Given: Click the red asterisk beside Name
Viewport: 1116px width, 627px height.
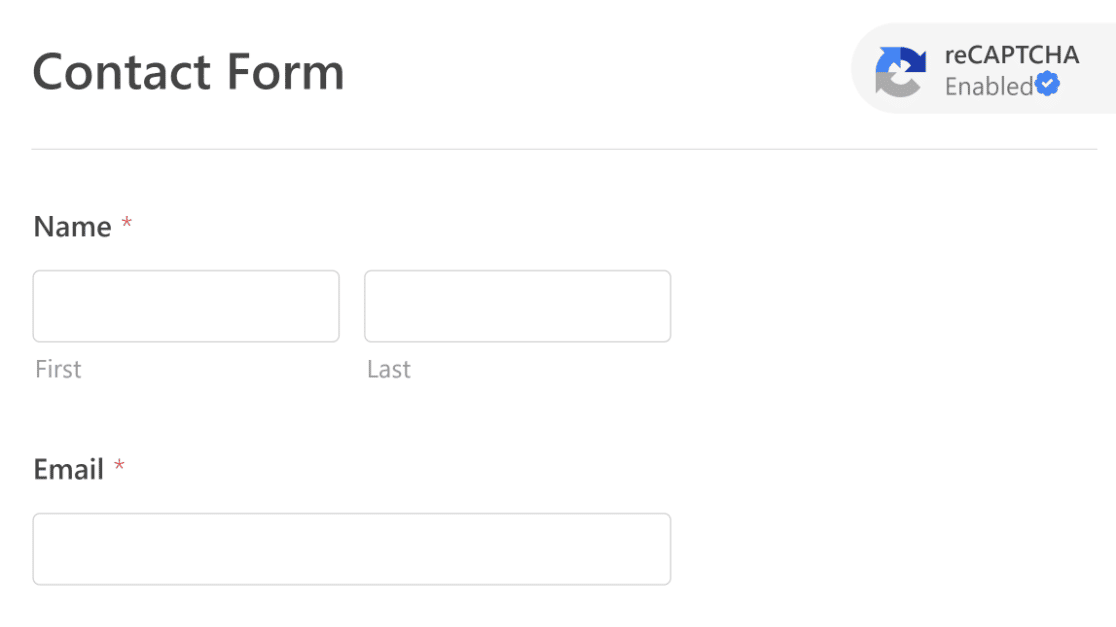Looking at the screenshot, I should click(127, 223).
